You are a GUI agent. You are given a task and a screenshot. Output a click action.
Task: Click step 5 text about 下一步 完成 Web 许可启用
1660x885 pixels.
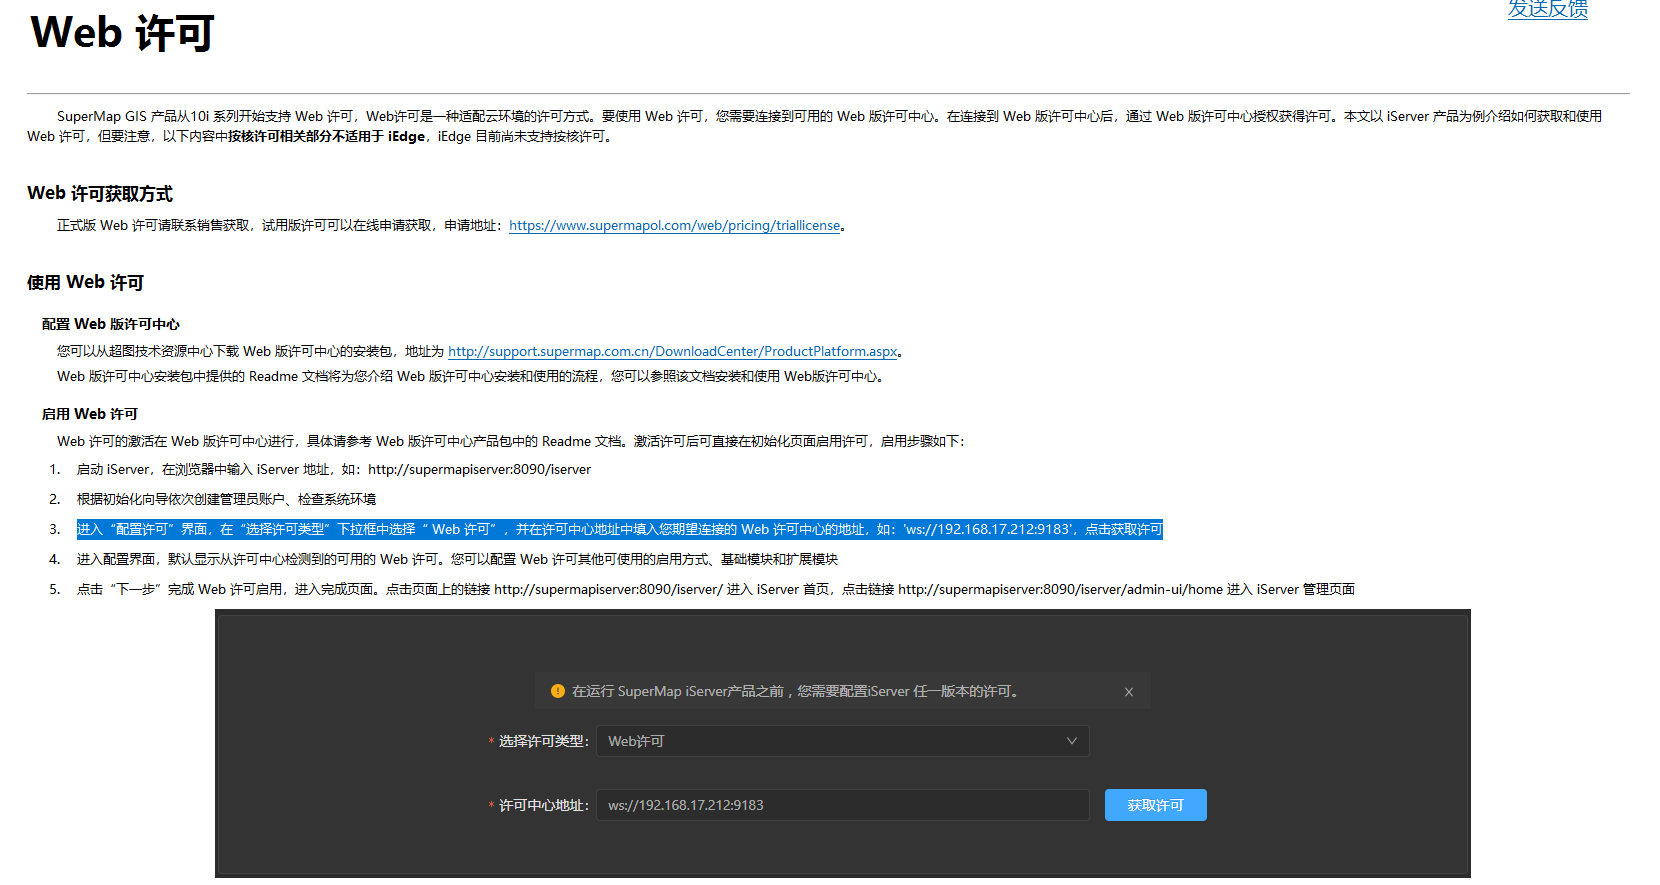pos(716,590)
